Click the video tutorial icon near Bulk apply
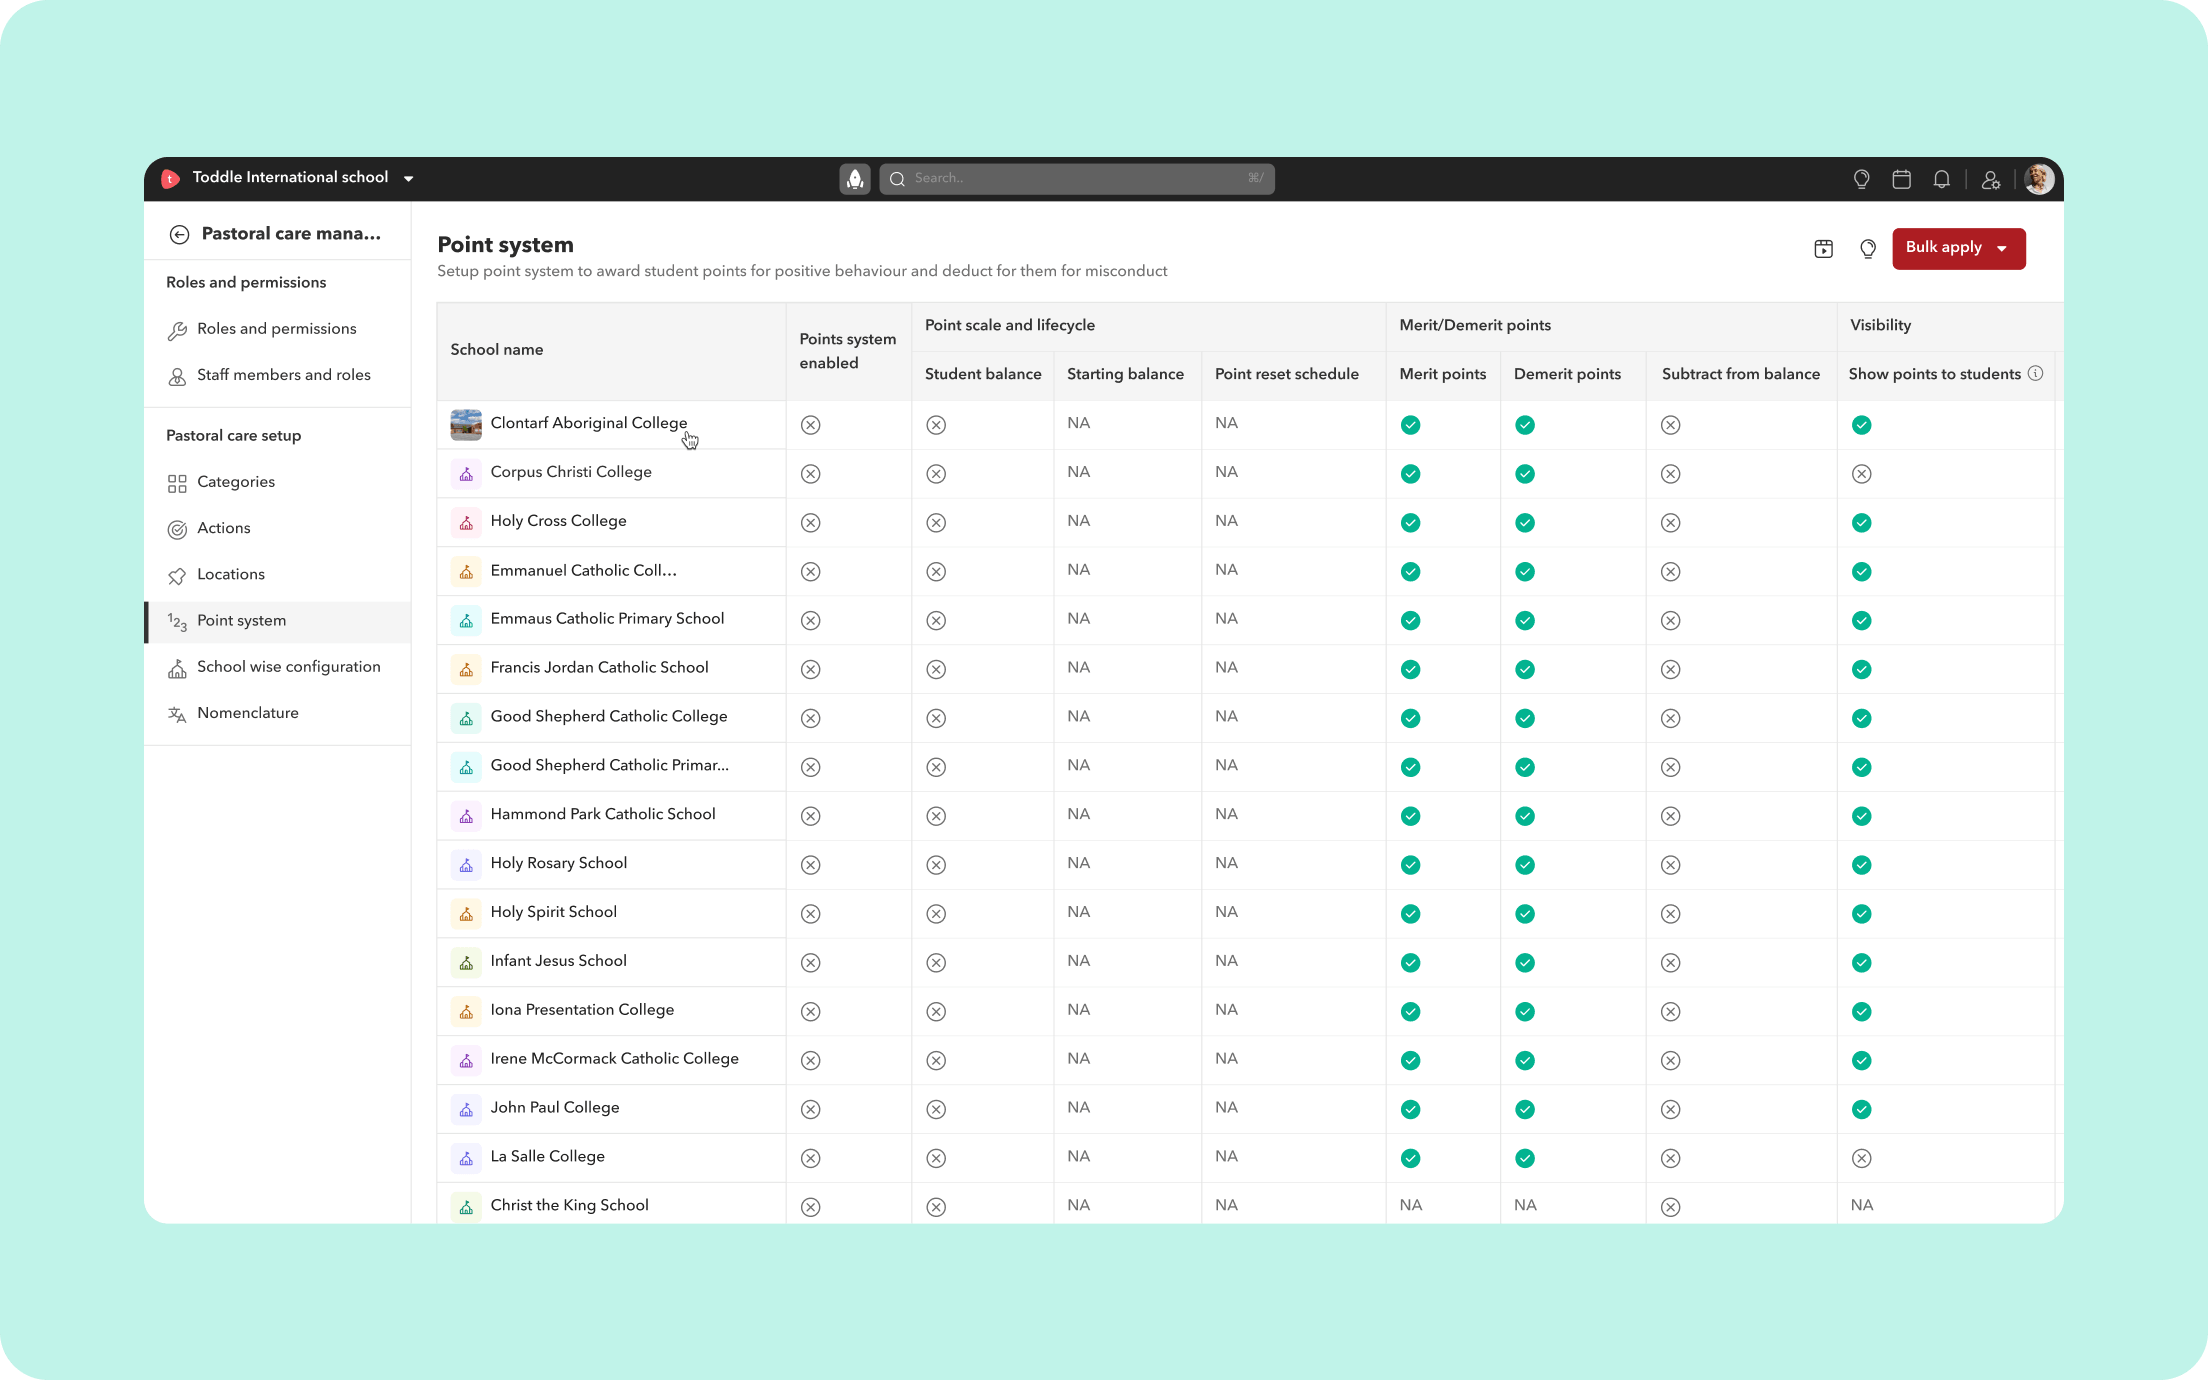The height and width of the screenshot is (1380, 2208). pyautogui.click(x=1824, y=249)
